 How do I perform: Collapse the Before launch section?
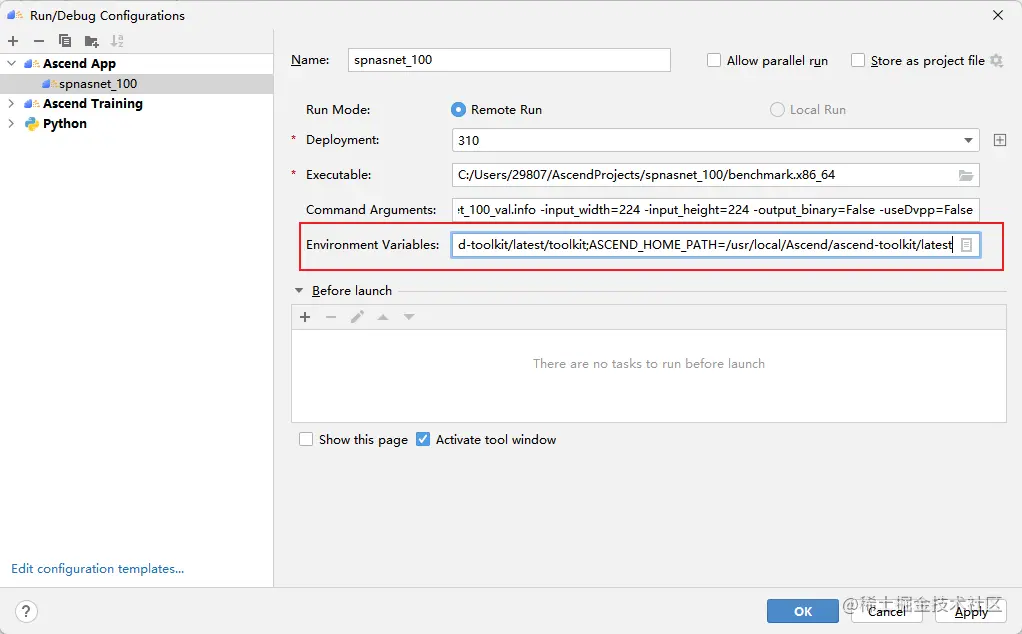pos(299,291)
